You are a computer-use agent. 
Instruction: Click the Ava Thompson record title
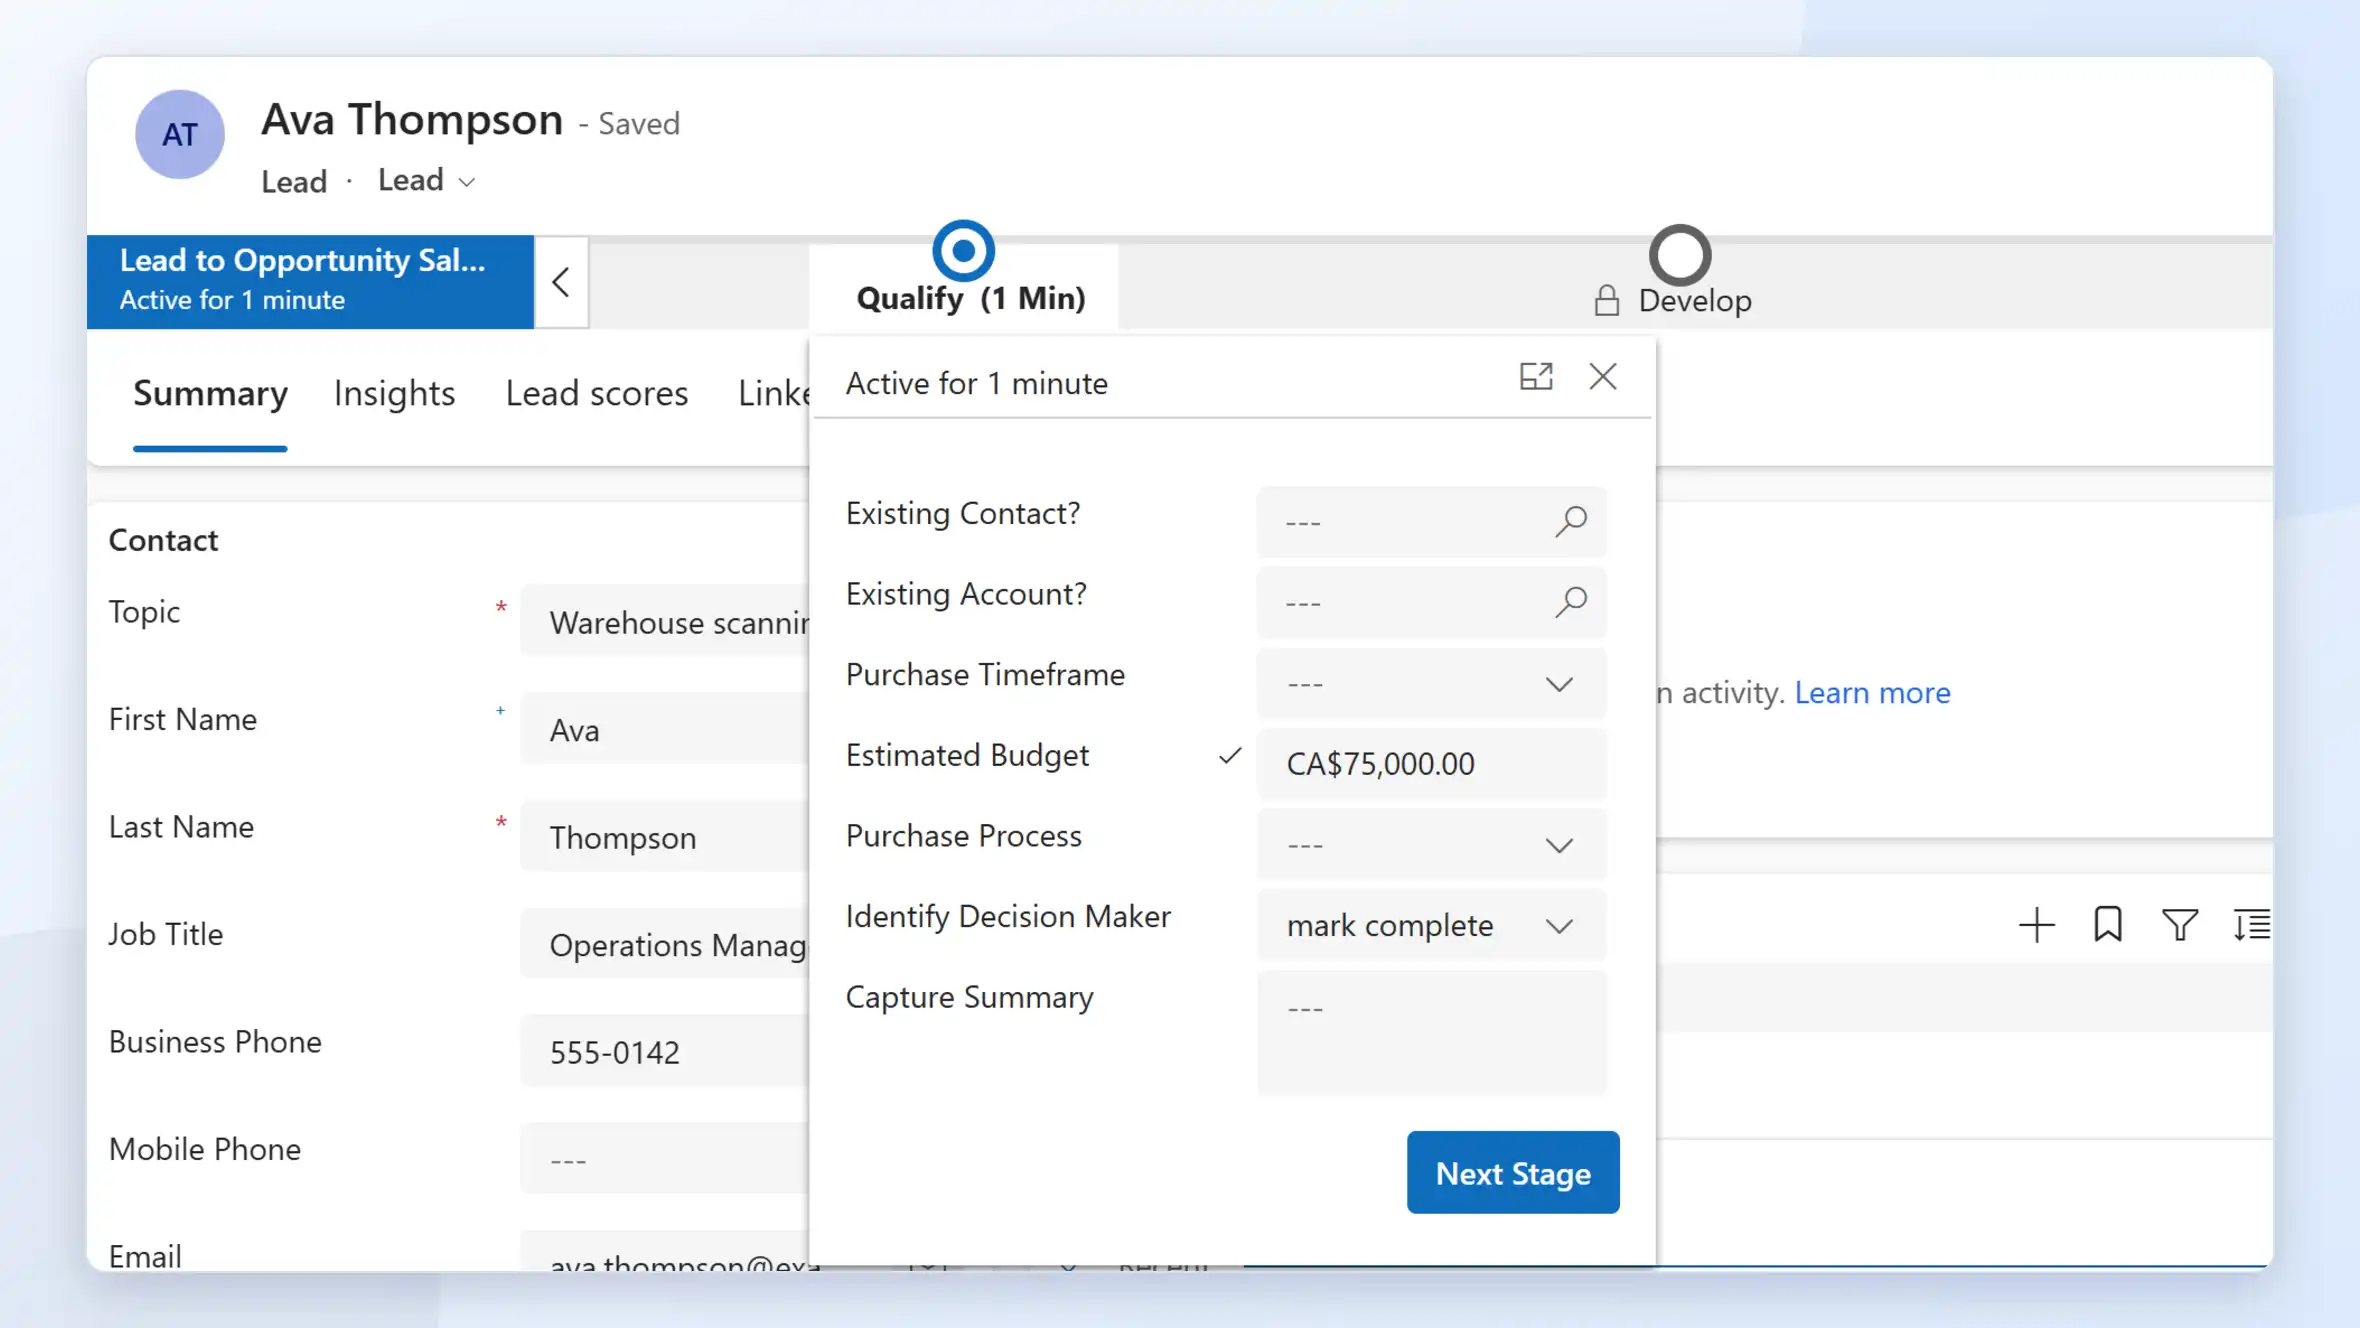point(412,120)
